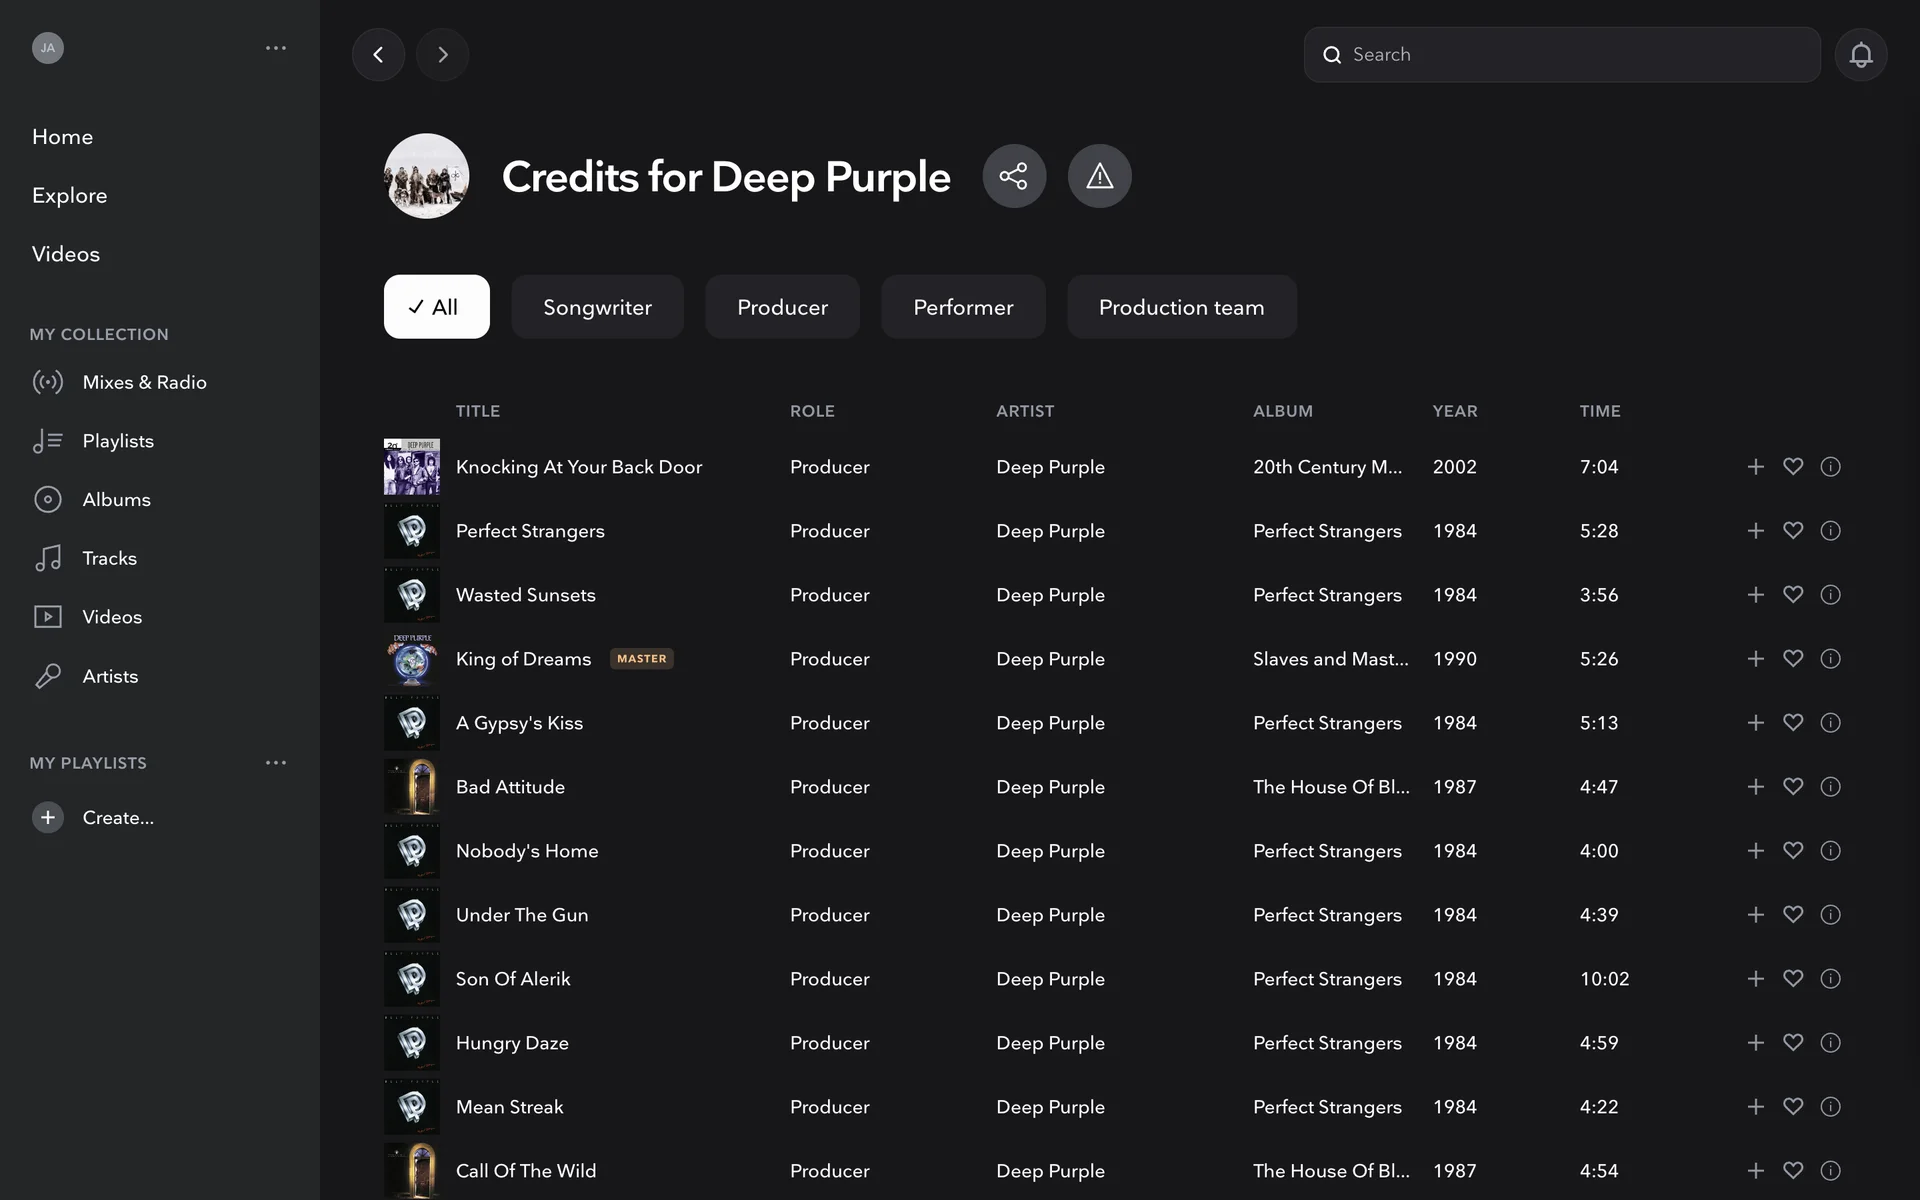Click the Son Of Alerik album thumbnail

pyautogui.click(x=411, y=979)
